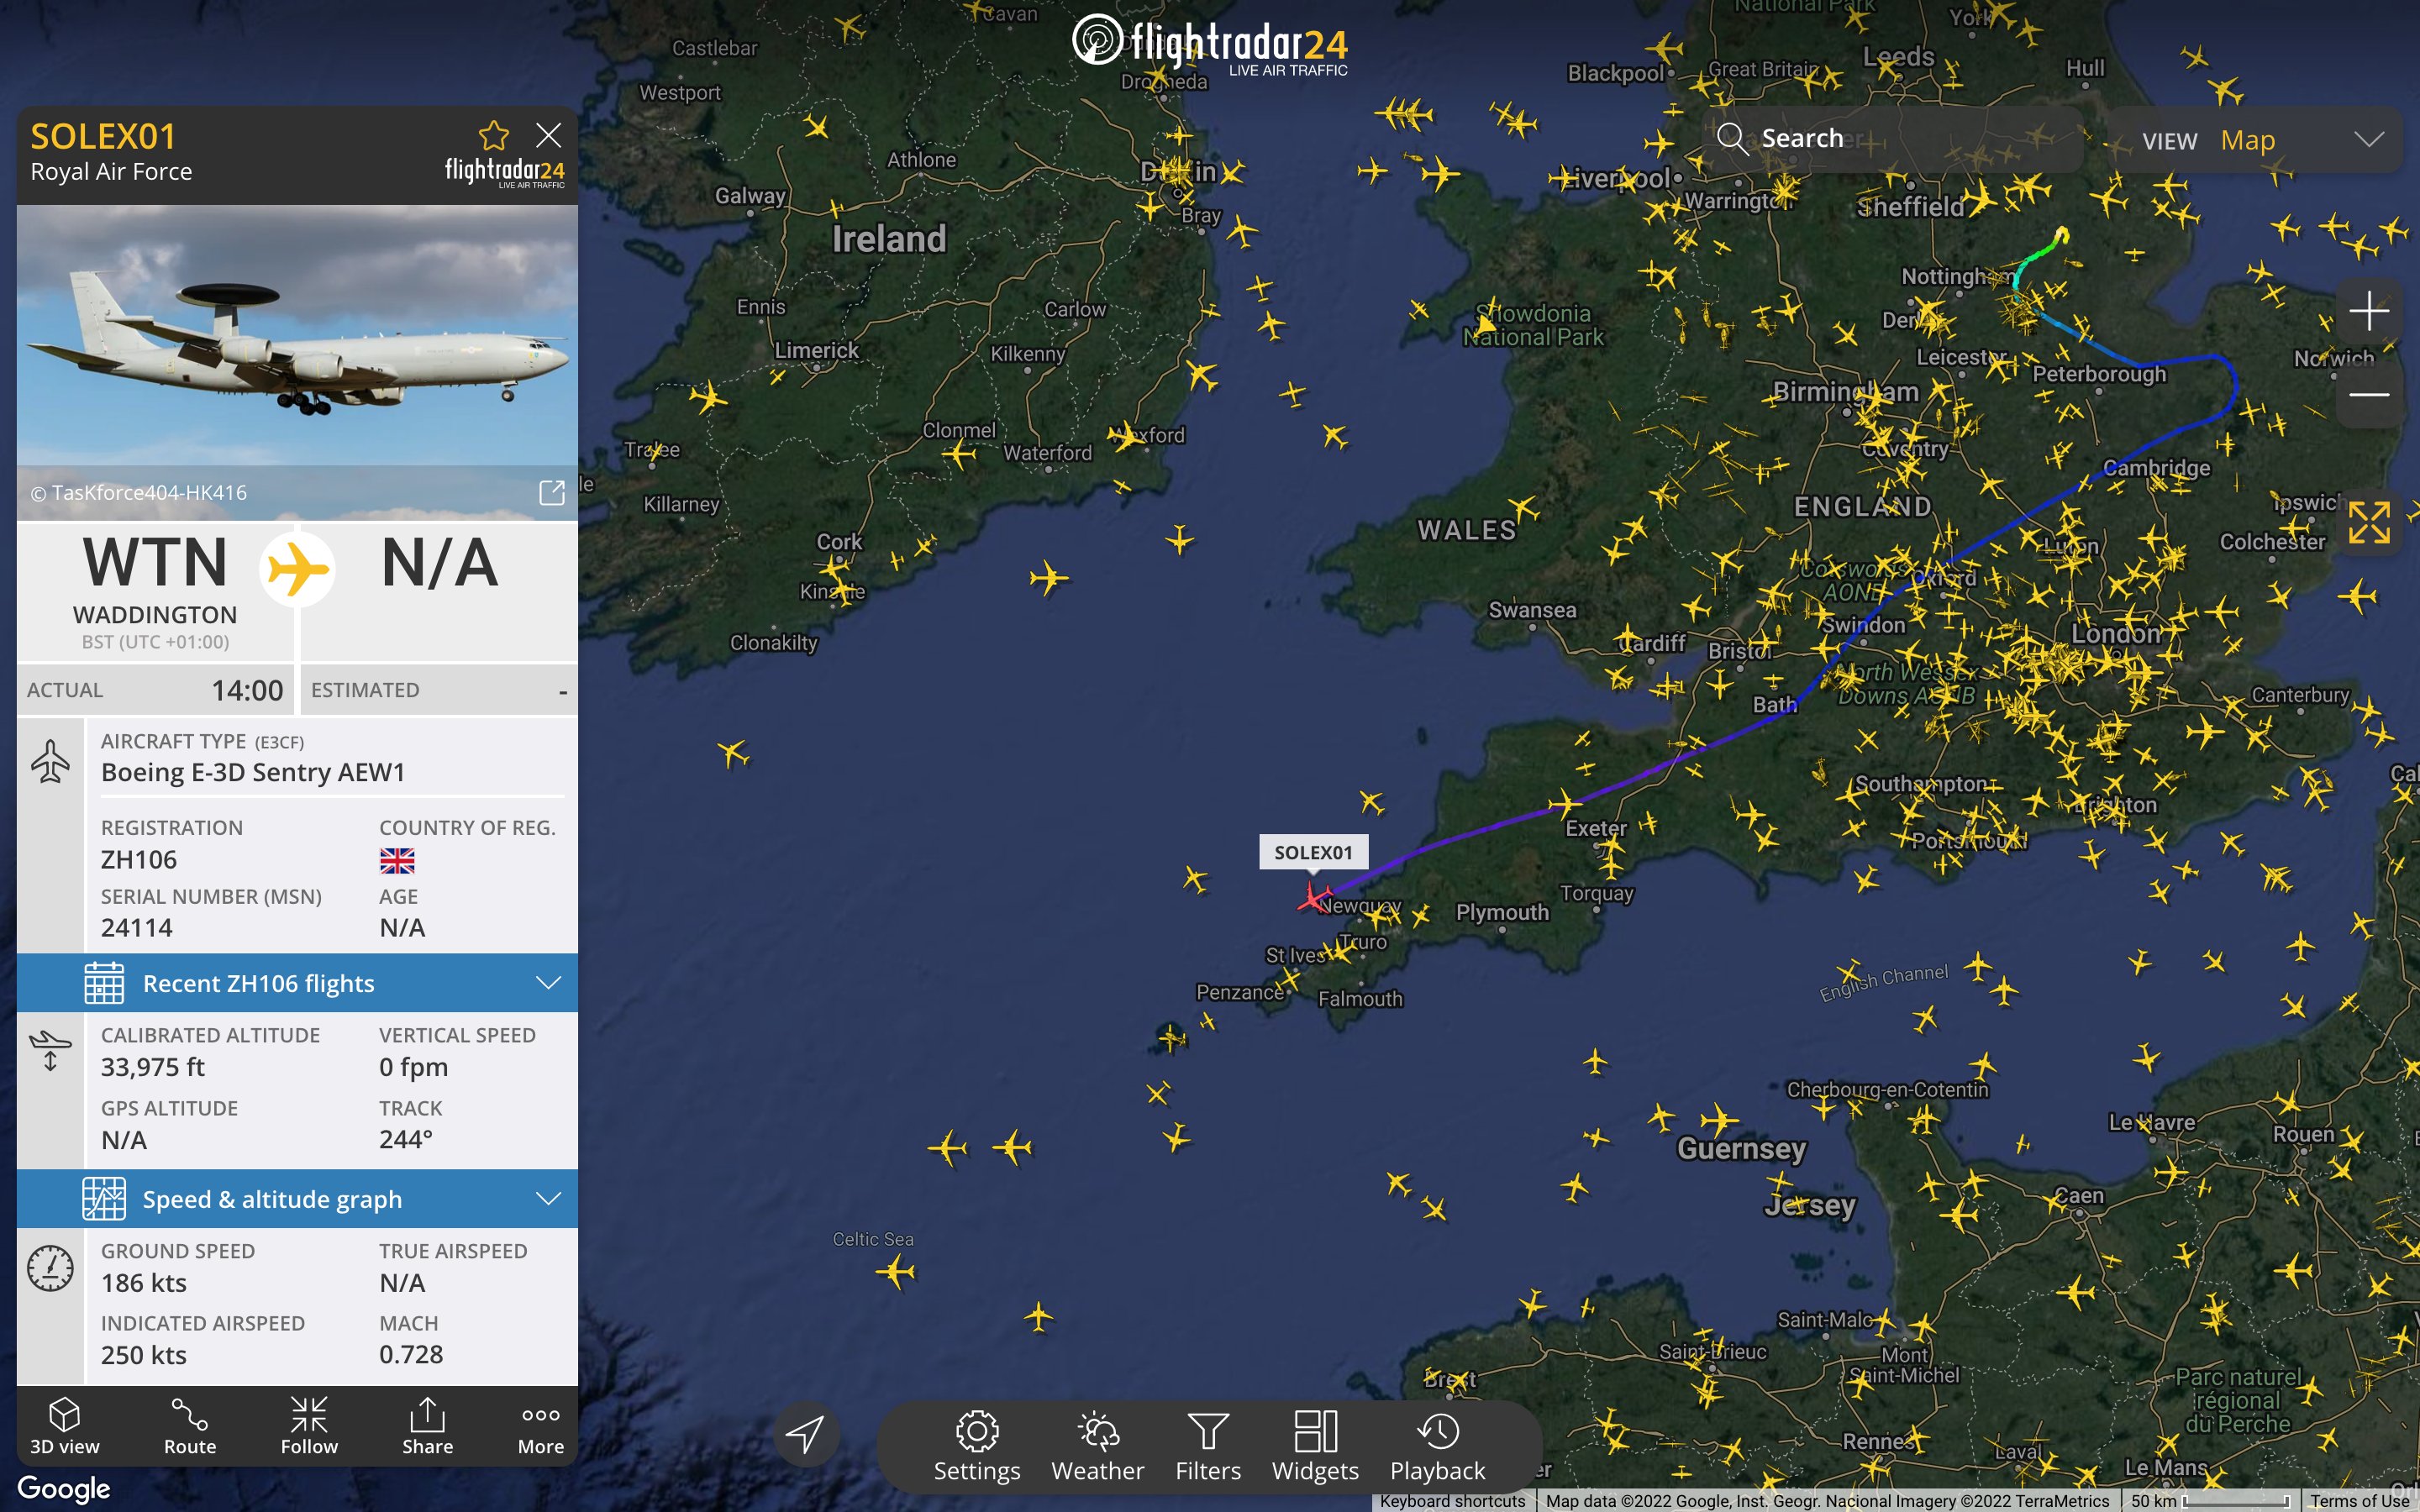The width and height of the screenshot is (2420, 1512).
Task: Open flight Playback
Action: pos(1437,1445)
